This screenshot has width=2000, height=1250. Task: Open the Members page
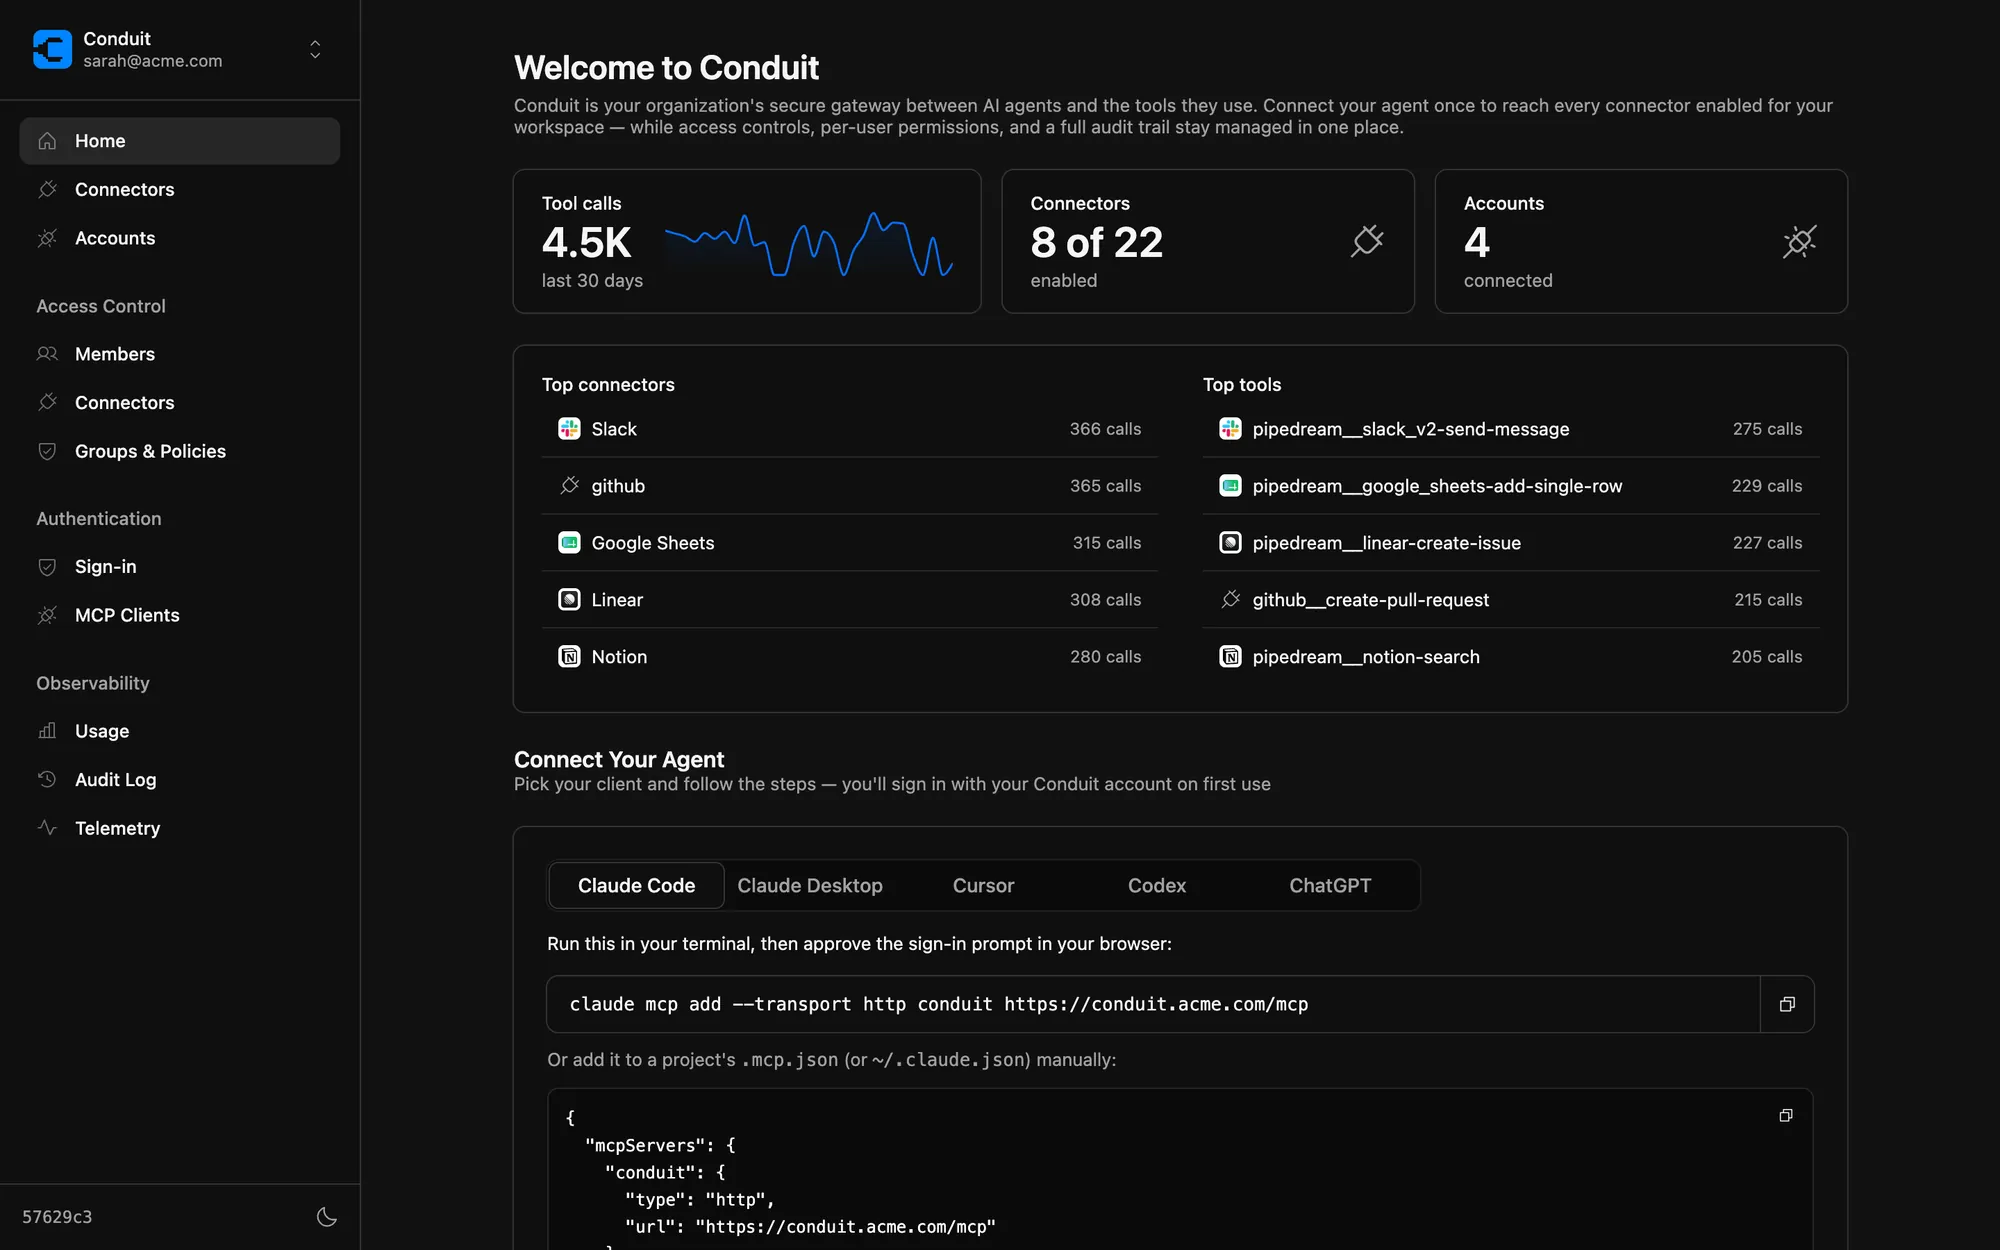click(x=180, y=354)
